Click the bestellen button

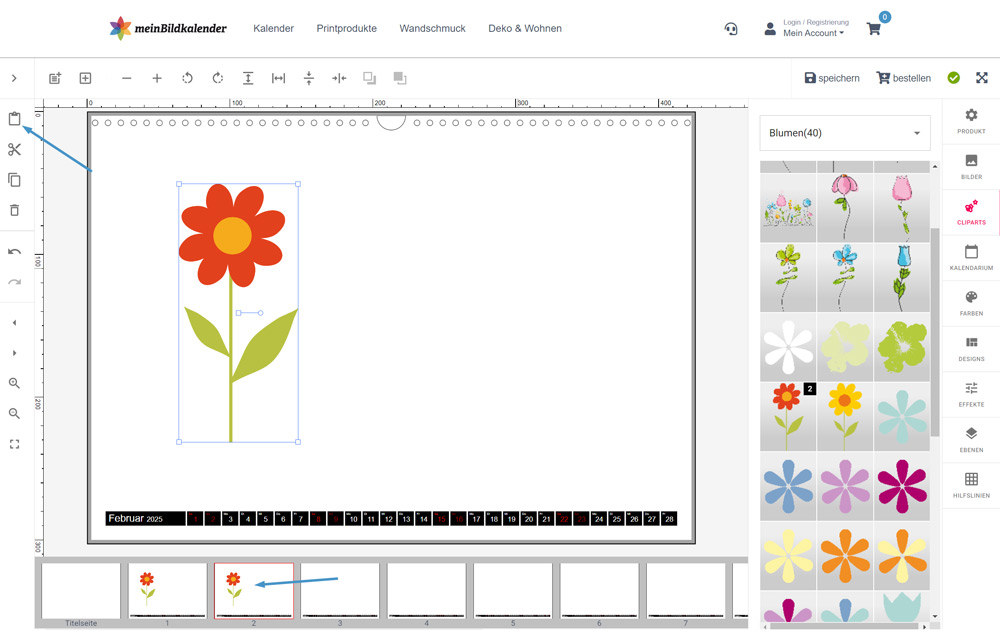pos(903,78)
